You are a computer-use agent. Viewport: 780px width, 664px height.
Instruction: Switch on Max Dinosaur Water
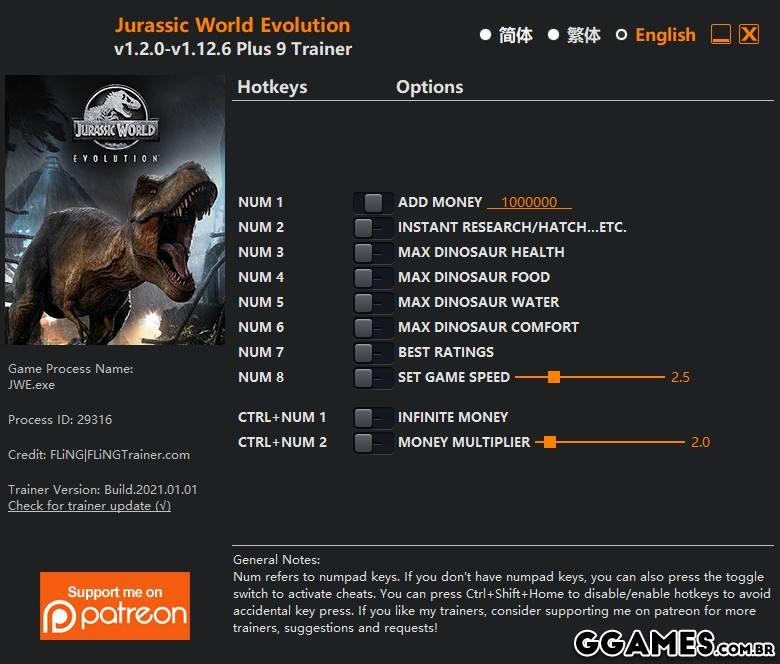tap(372, 302)
